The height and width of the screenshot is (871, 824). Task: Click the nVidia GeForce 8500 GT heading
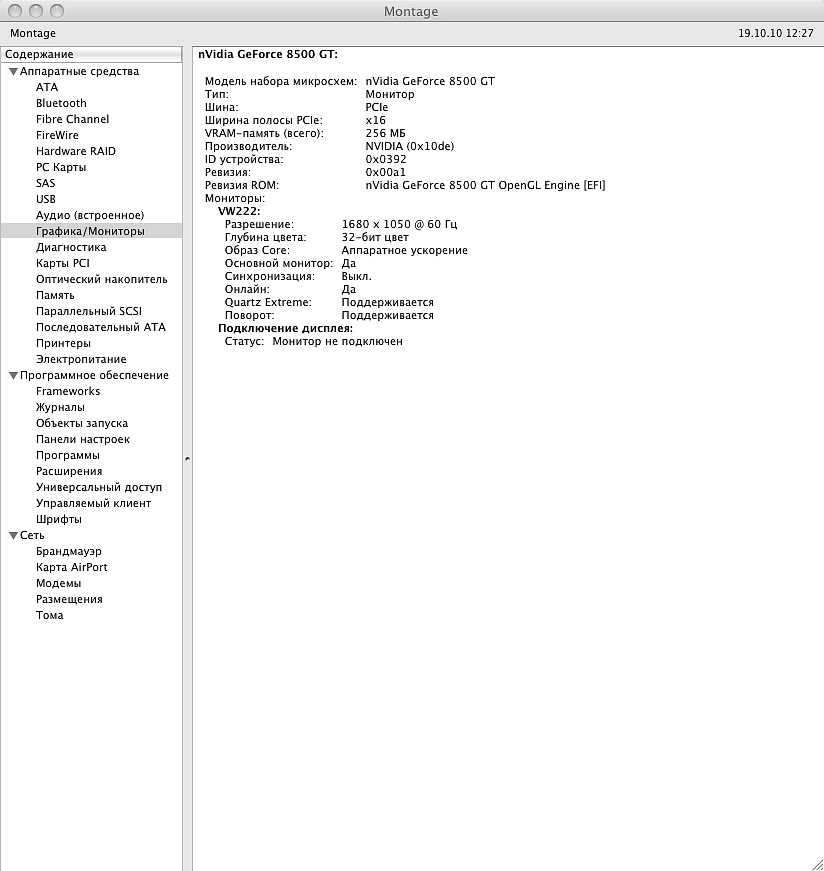[x=268, y=54]
